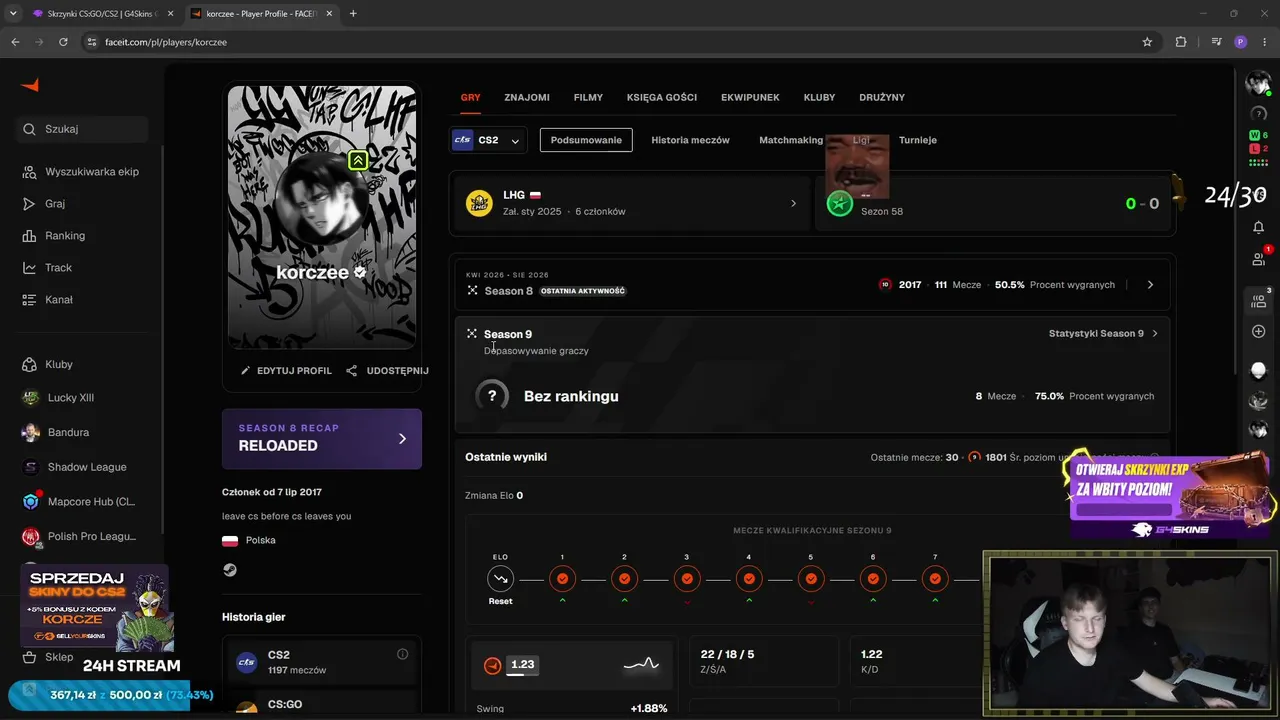Open friends list icon with red badge
Viewport: 1280px width, 720px height.
coord(1259,259)
